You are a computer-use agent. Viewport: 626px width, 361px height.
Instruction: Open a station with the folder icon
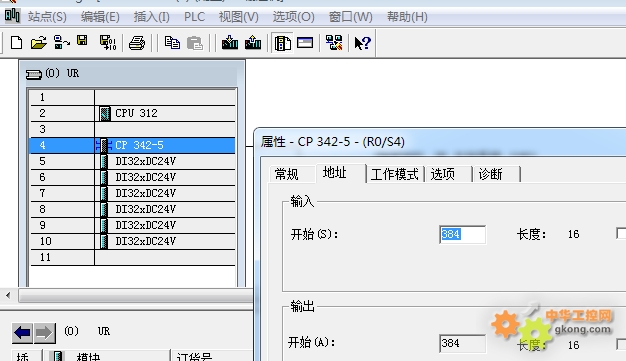pyautogui.click(x=39, y=42)
